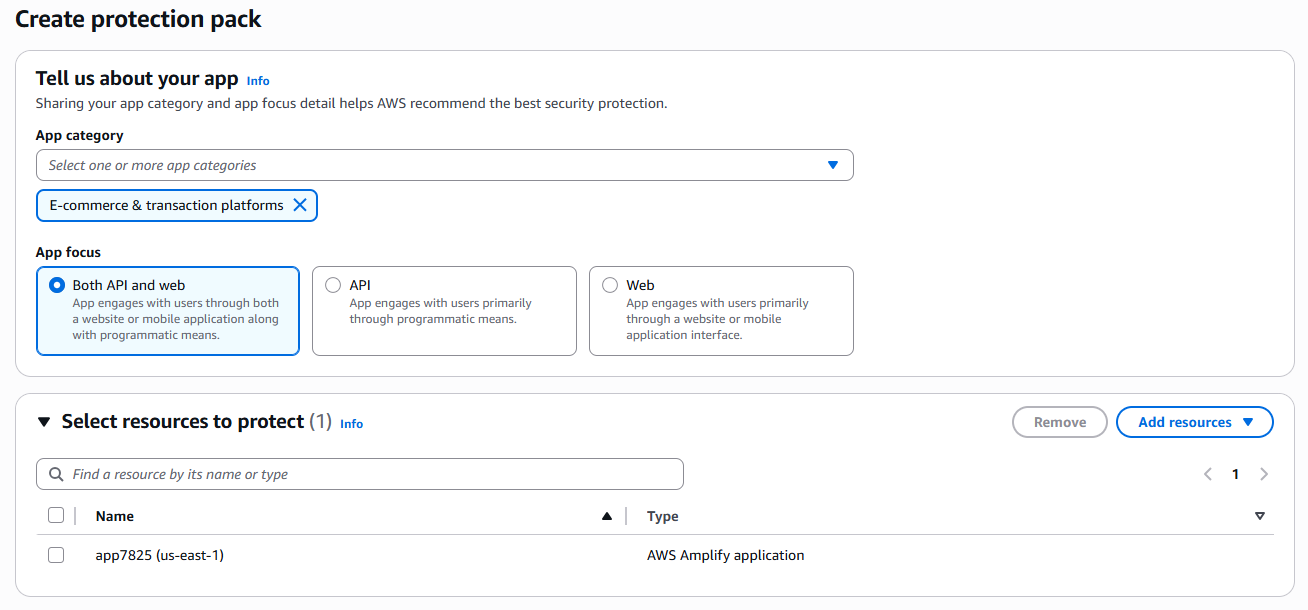1308x610 pixels.
Task: Open the App category dropdown
Action: click(x=444, y=165)
